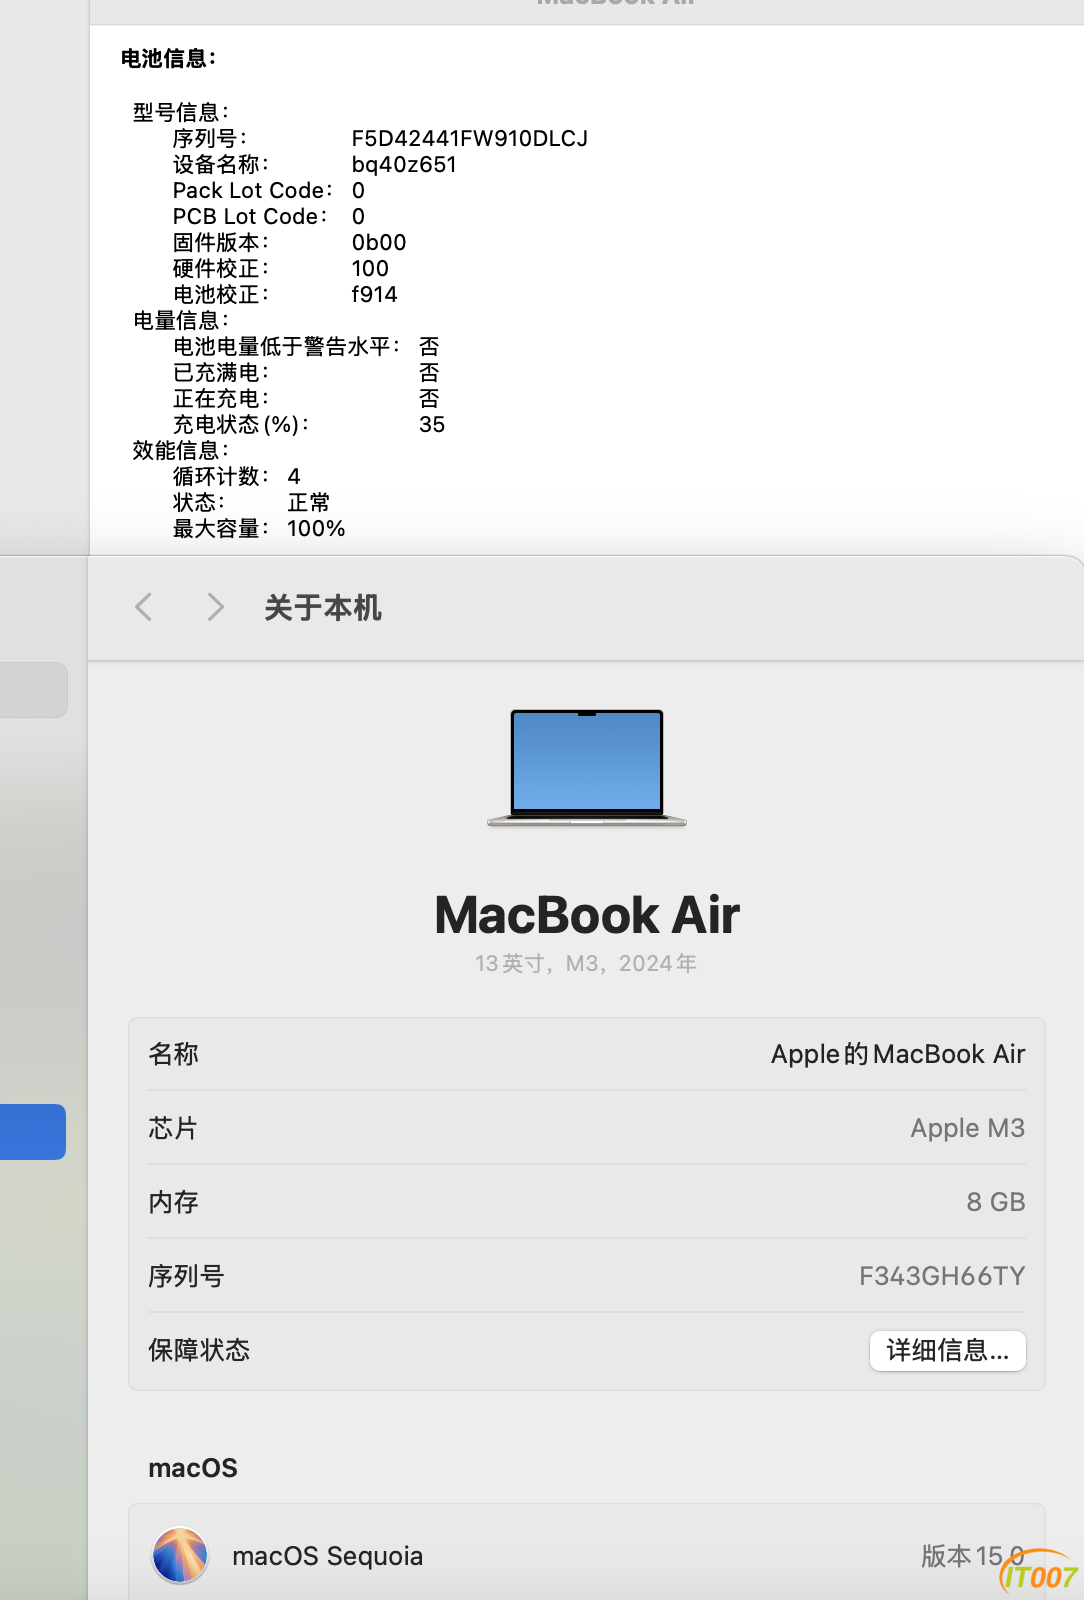Click the 型号信息 section label
This screenshot has height=1600, width=1084.
[x=180, y=112]
